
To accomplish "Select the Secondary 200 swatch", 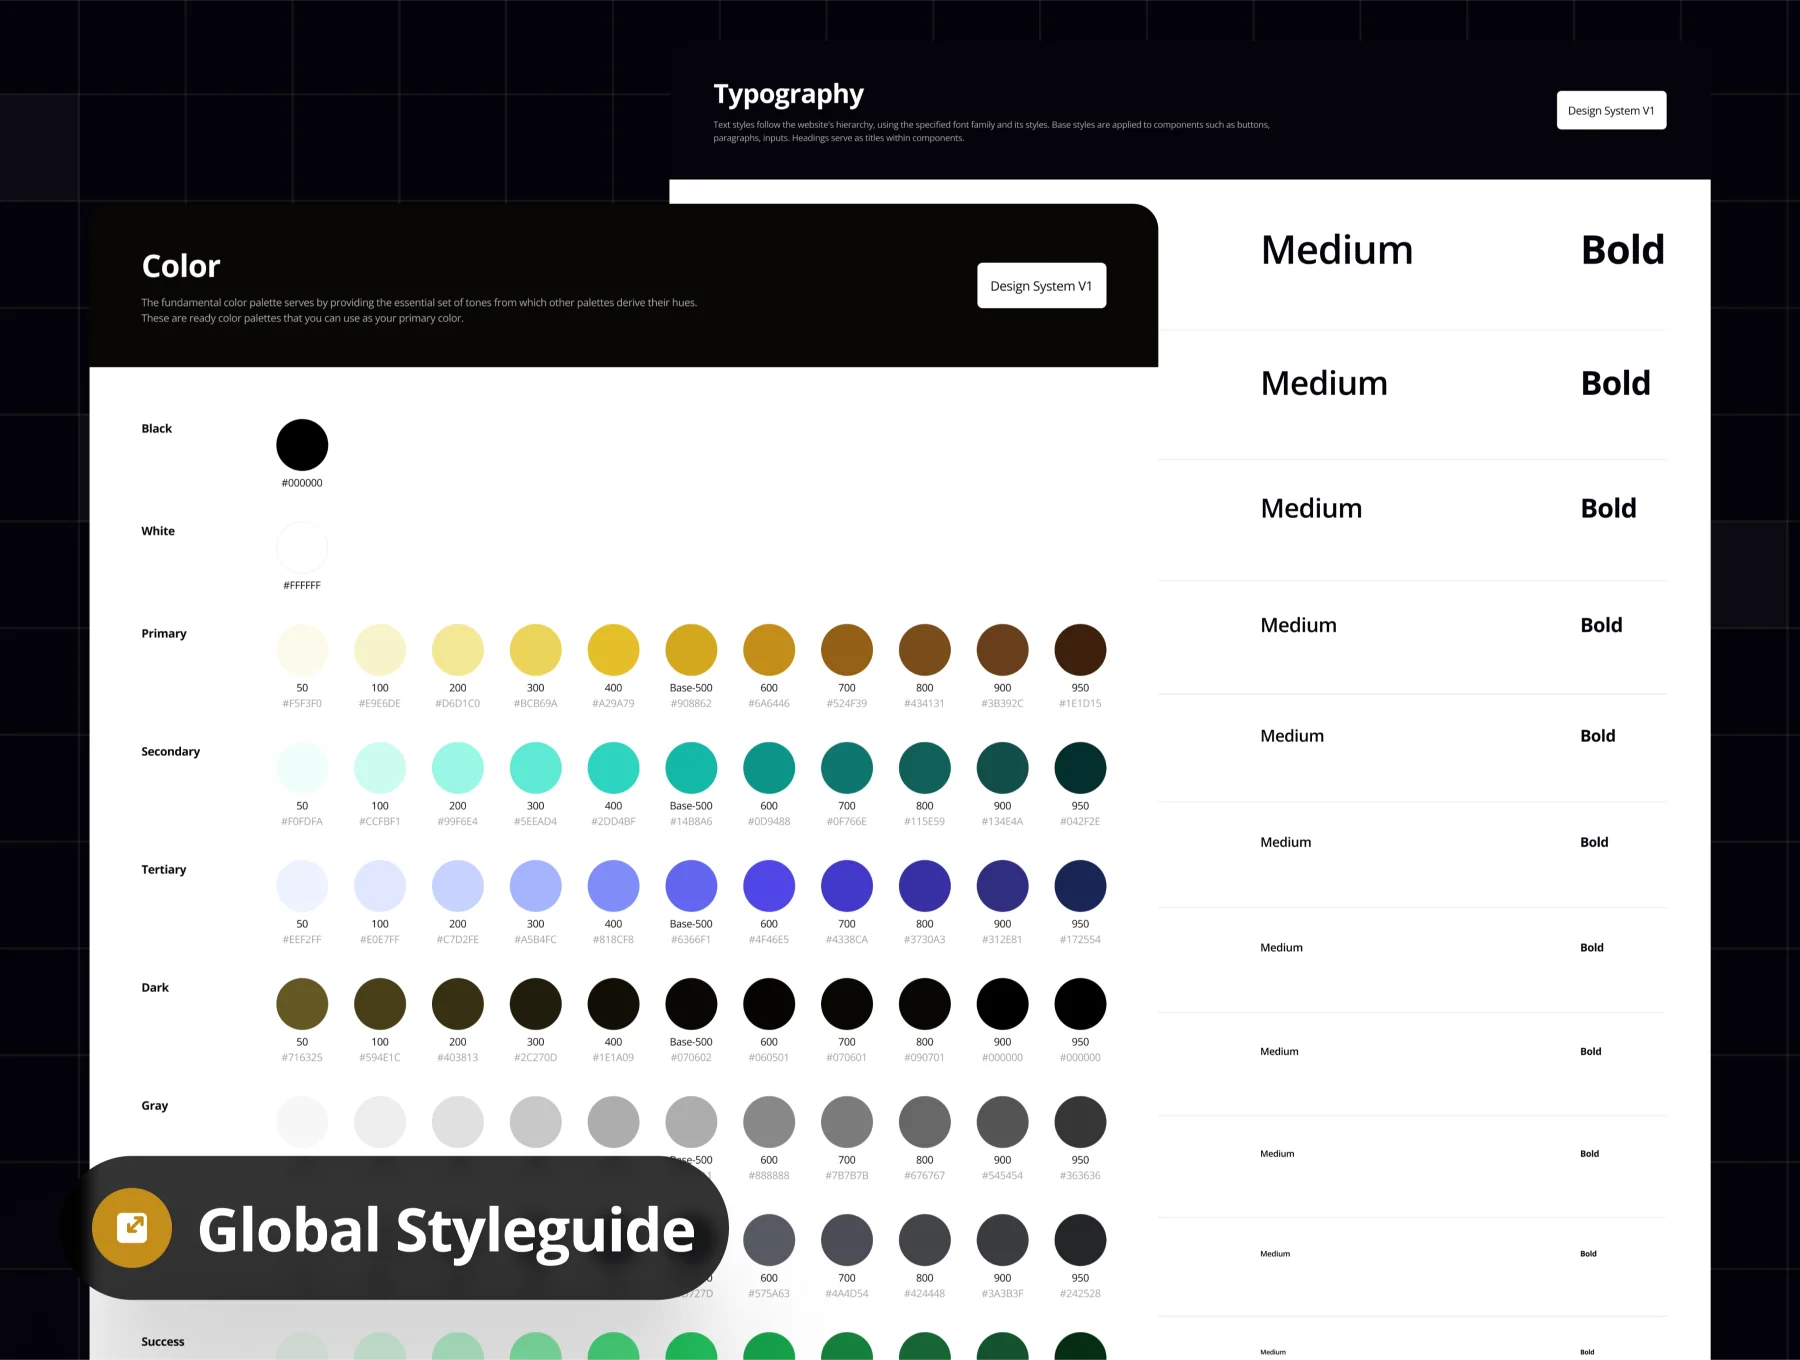I will (458, 768).
